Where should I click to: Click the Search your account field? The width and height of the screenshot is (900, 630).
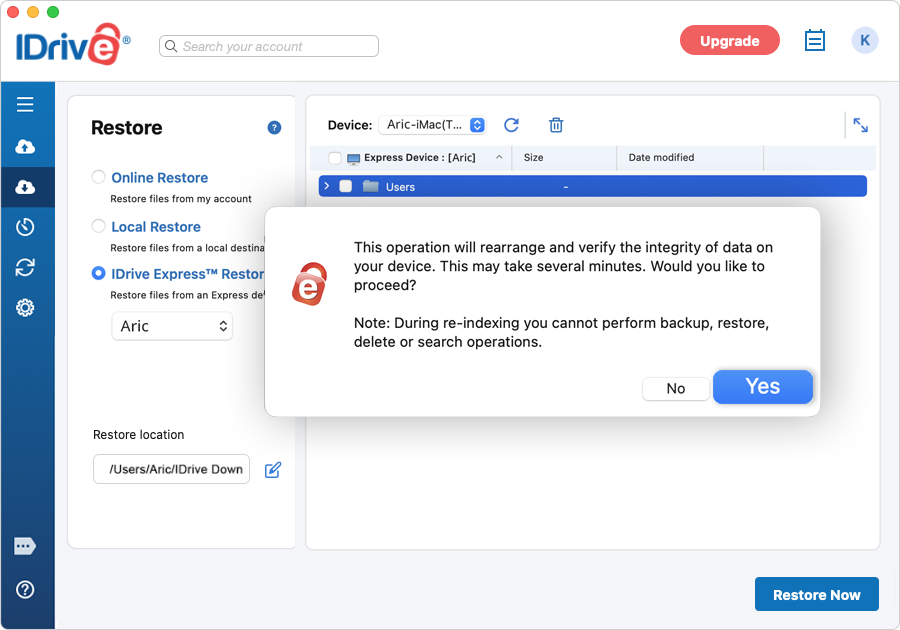click(269, 46)
